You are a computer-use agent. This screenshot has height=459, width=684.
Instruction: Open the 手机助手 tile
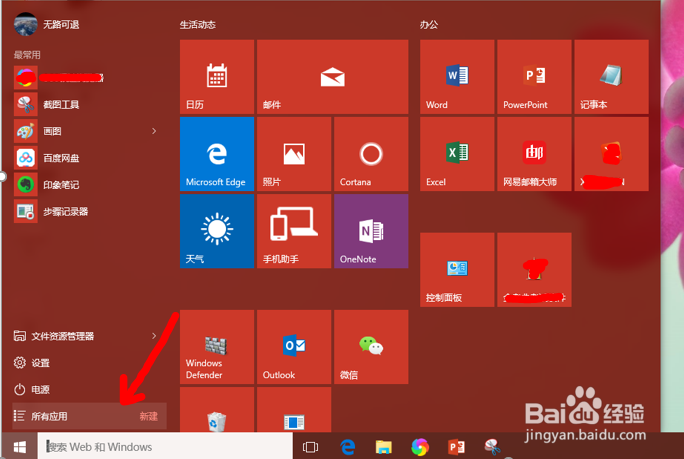[294, 231]
